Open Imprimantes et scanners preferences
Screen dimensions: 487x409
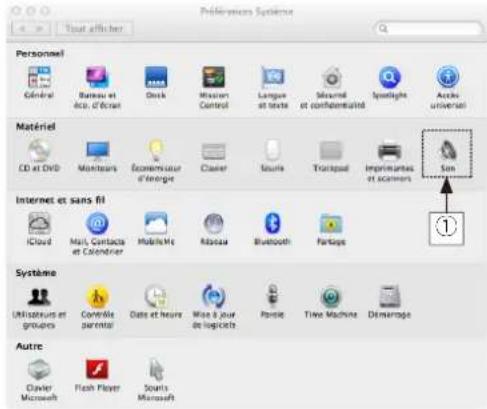tap(389, 160)
